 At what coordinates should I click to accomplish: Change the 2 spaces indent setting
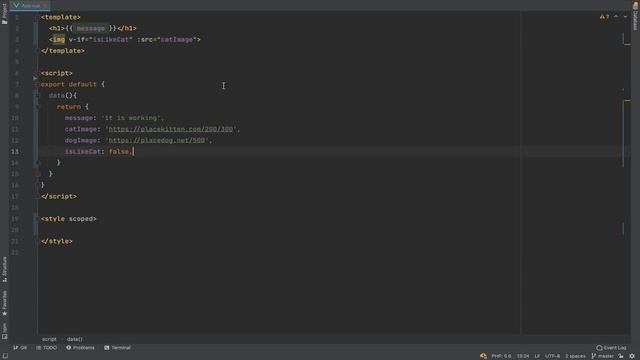(x=575, y=356)
